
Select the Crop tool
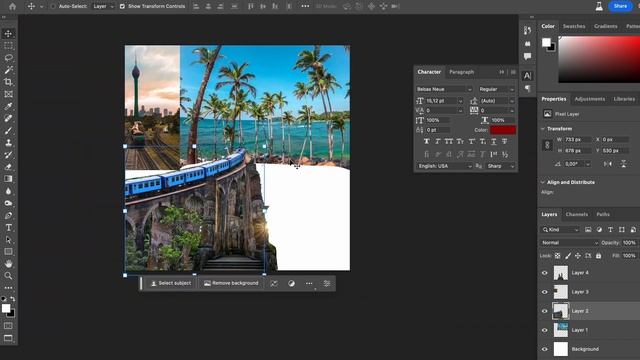pyautogui.click(x=8, y=82)
